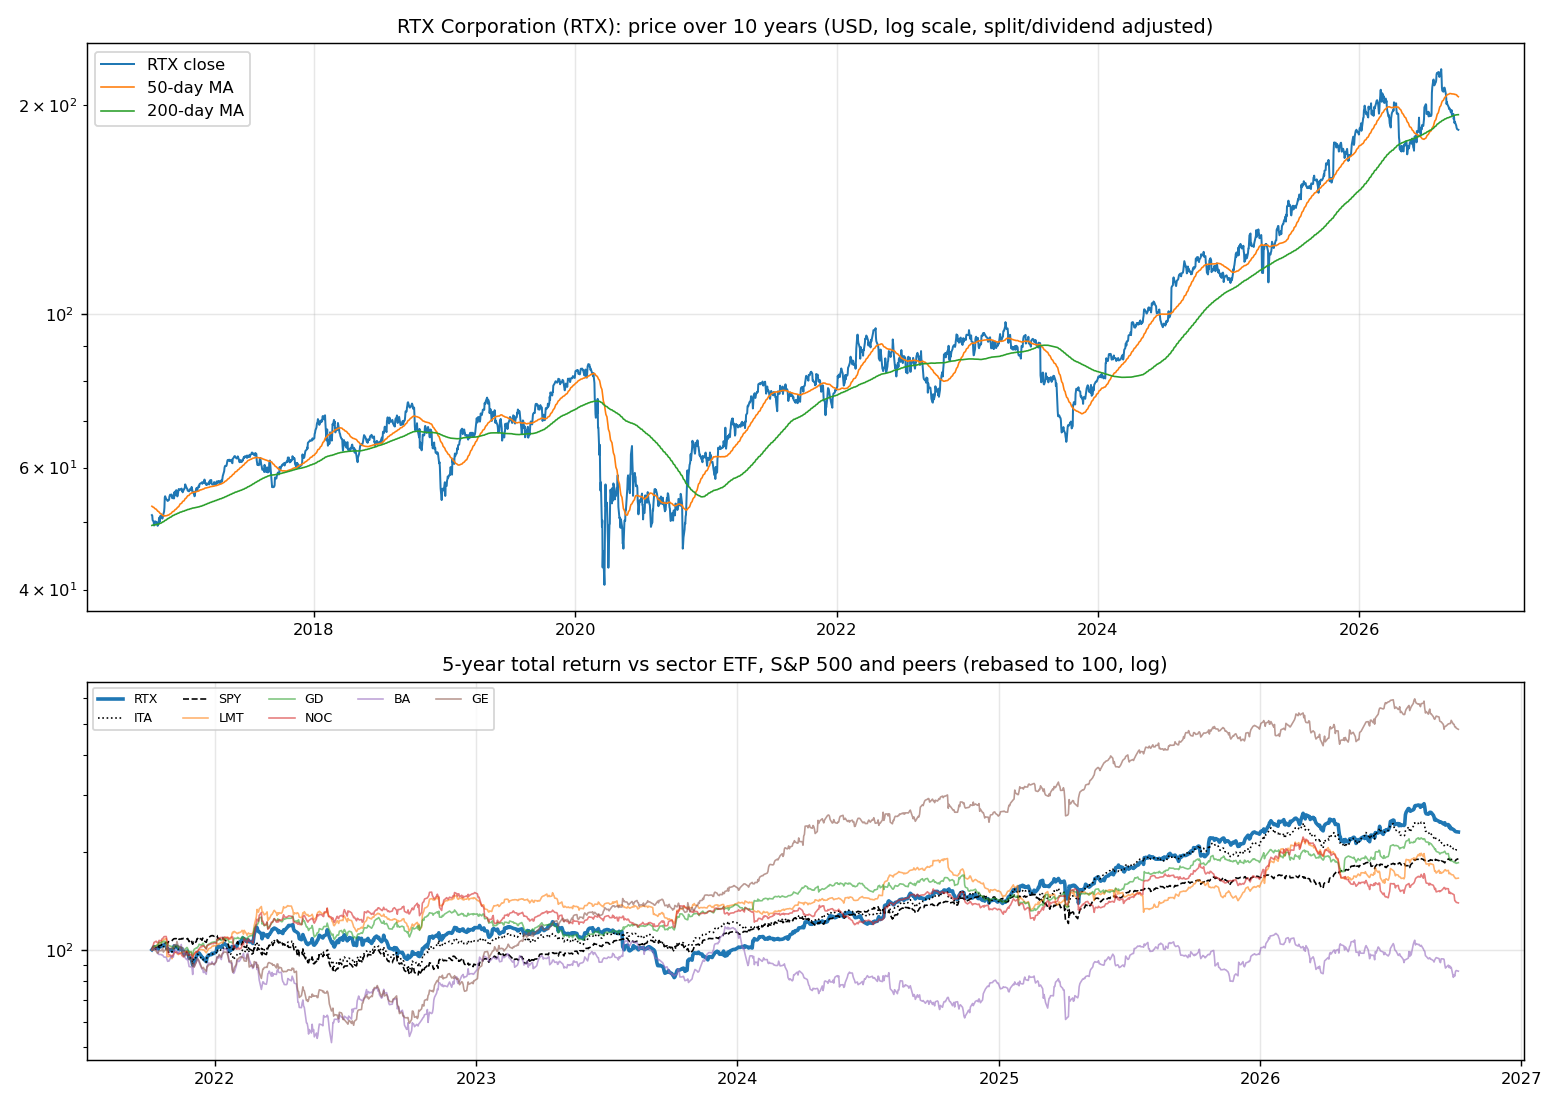The width and height of the screenshot is (1560, 1105).
Task: Click the 2025 tick label on the lower chart
Action: coord(998,1078)
